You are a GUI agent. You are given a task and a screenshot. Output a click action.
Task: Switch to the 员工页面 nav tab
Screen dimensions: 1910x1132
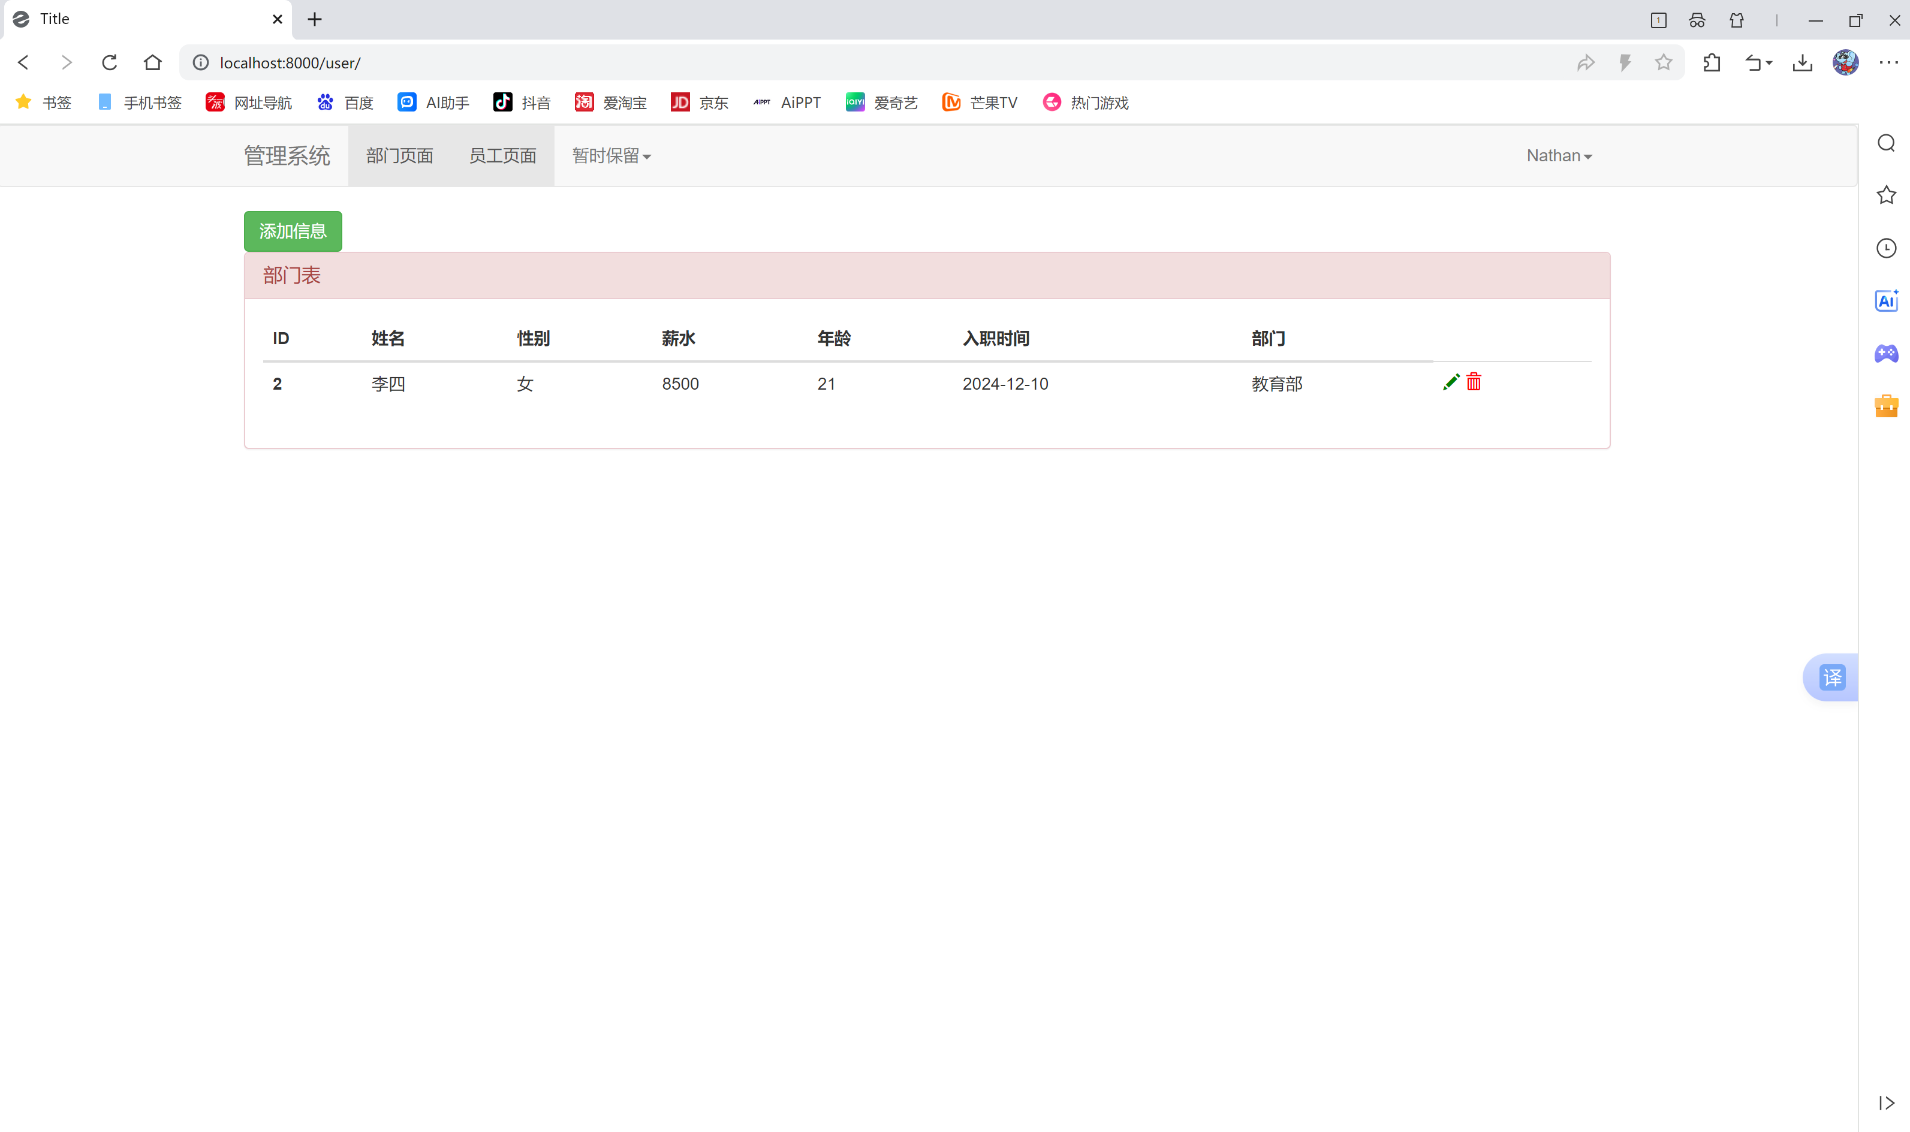pos(503,156)
